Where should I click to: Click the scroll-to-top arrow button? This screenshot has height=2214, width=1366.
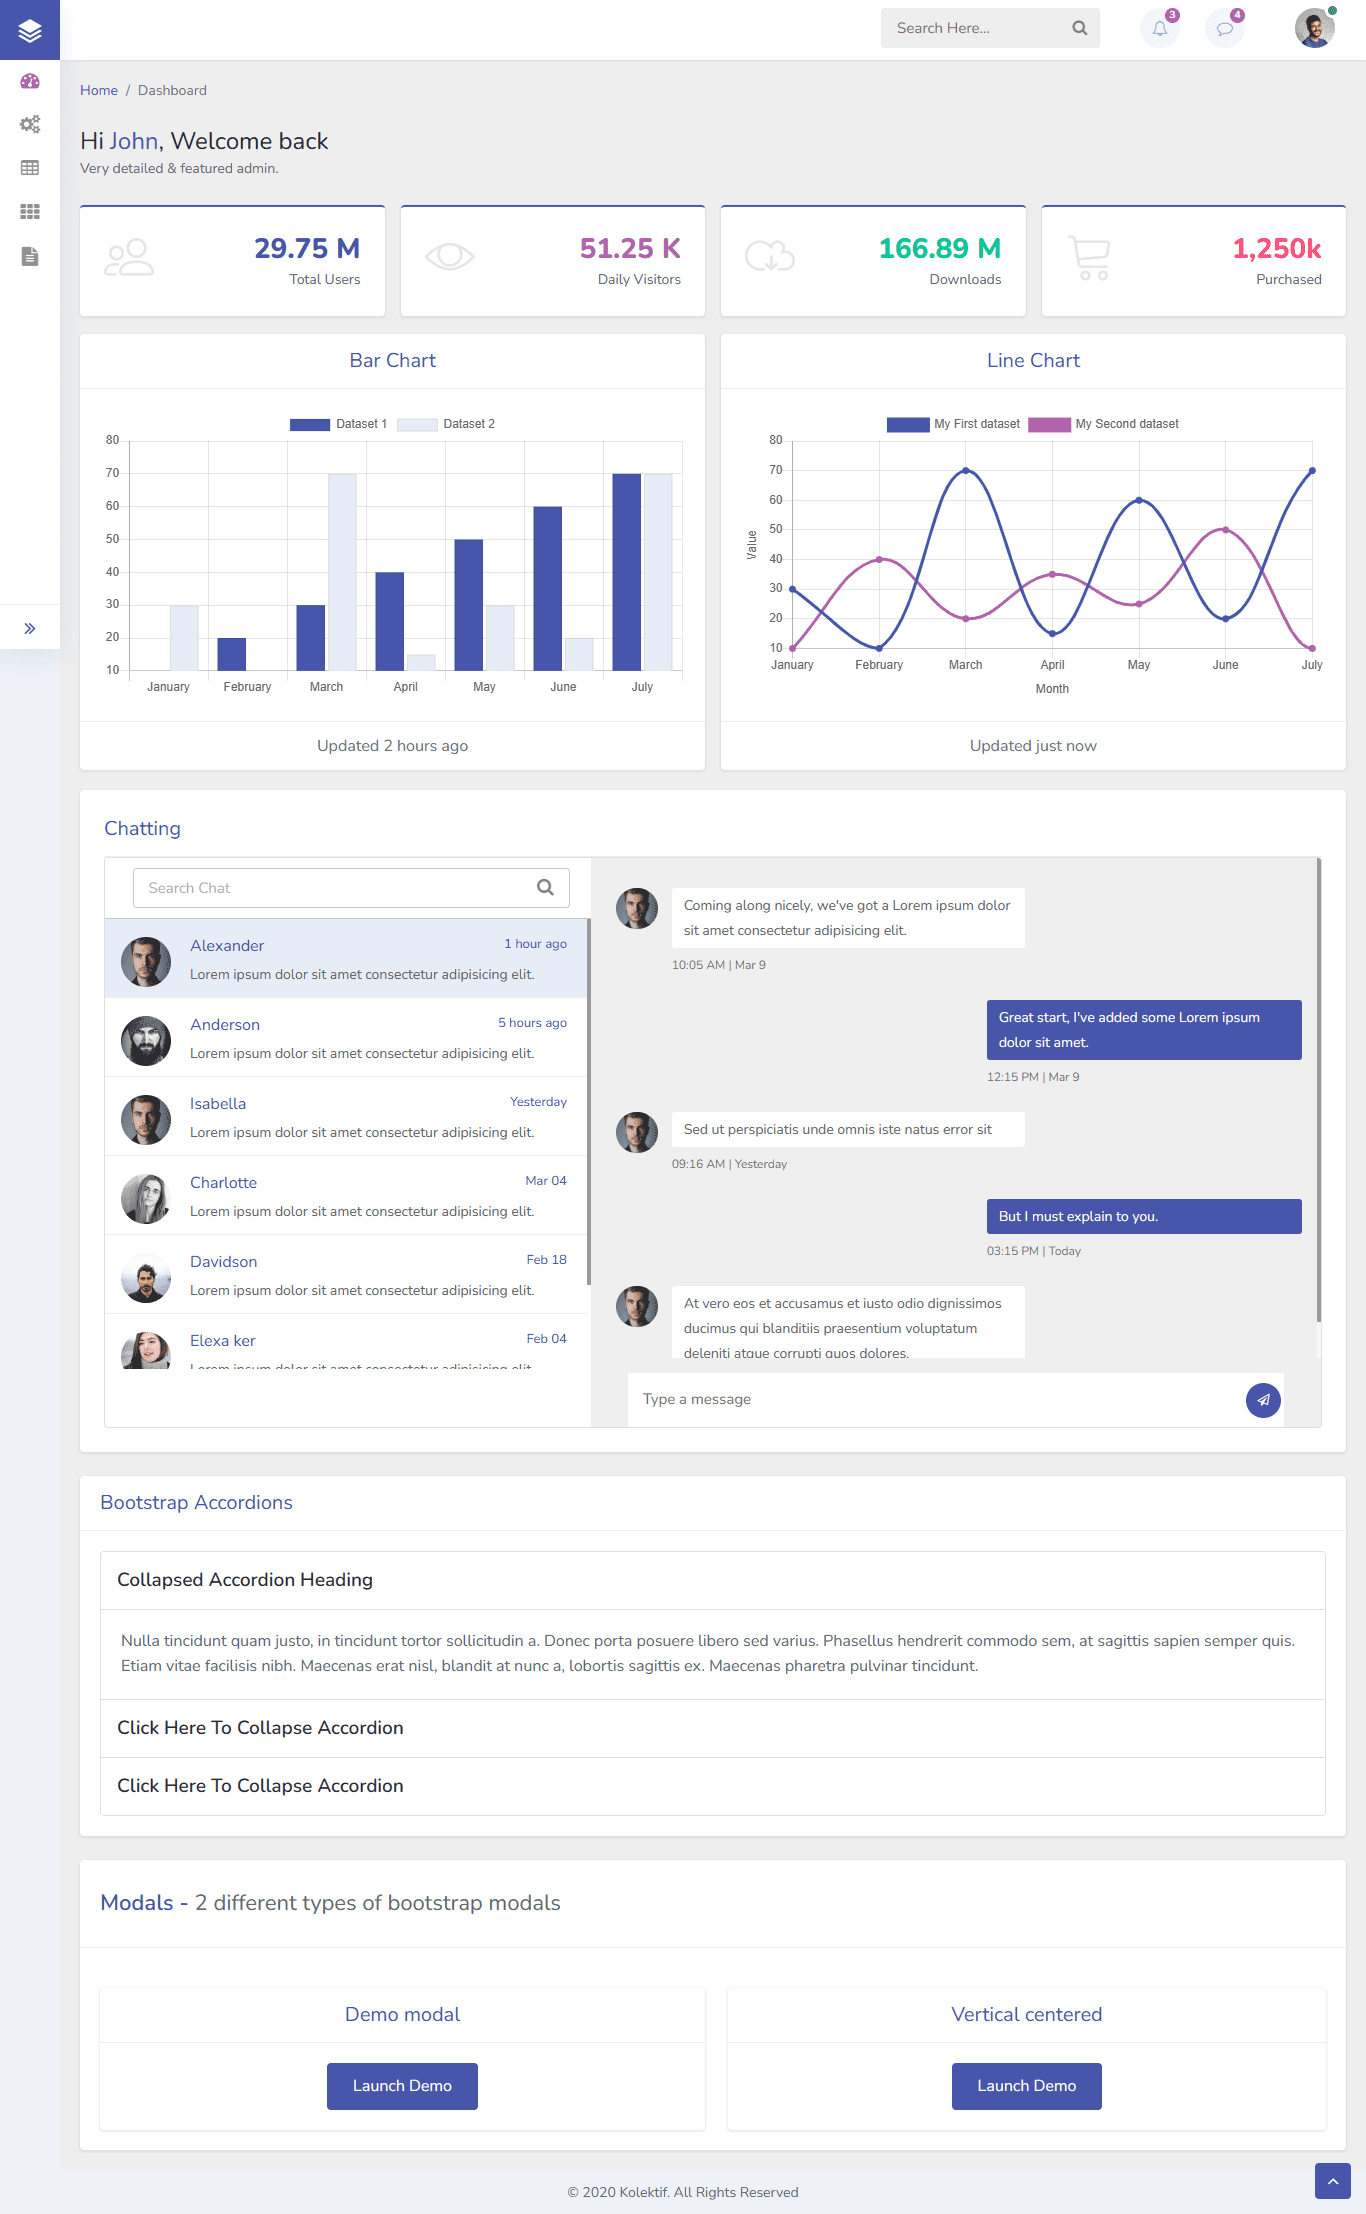click(1333, 2181)
